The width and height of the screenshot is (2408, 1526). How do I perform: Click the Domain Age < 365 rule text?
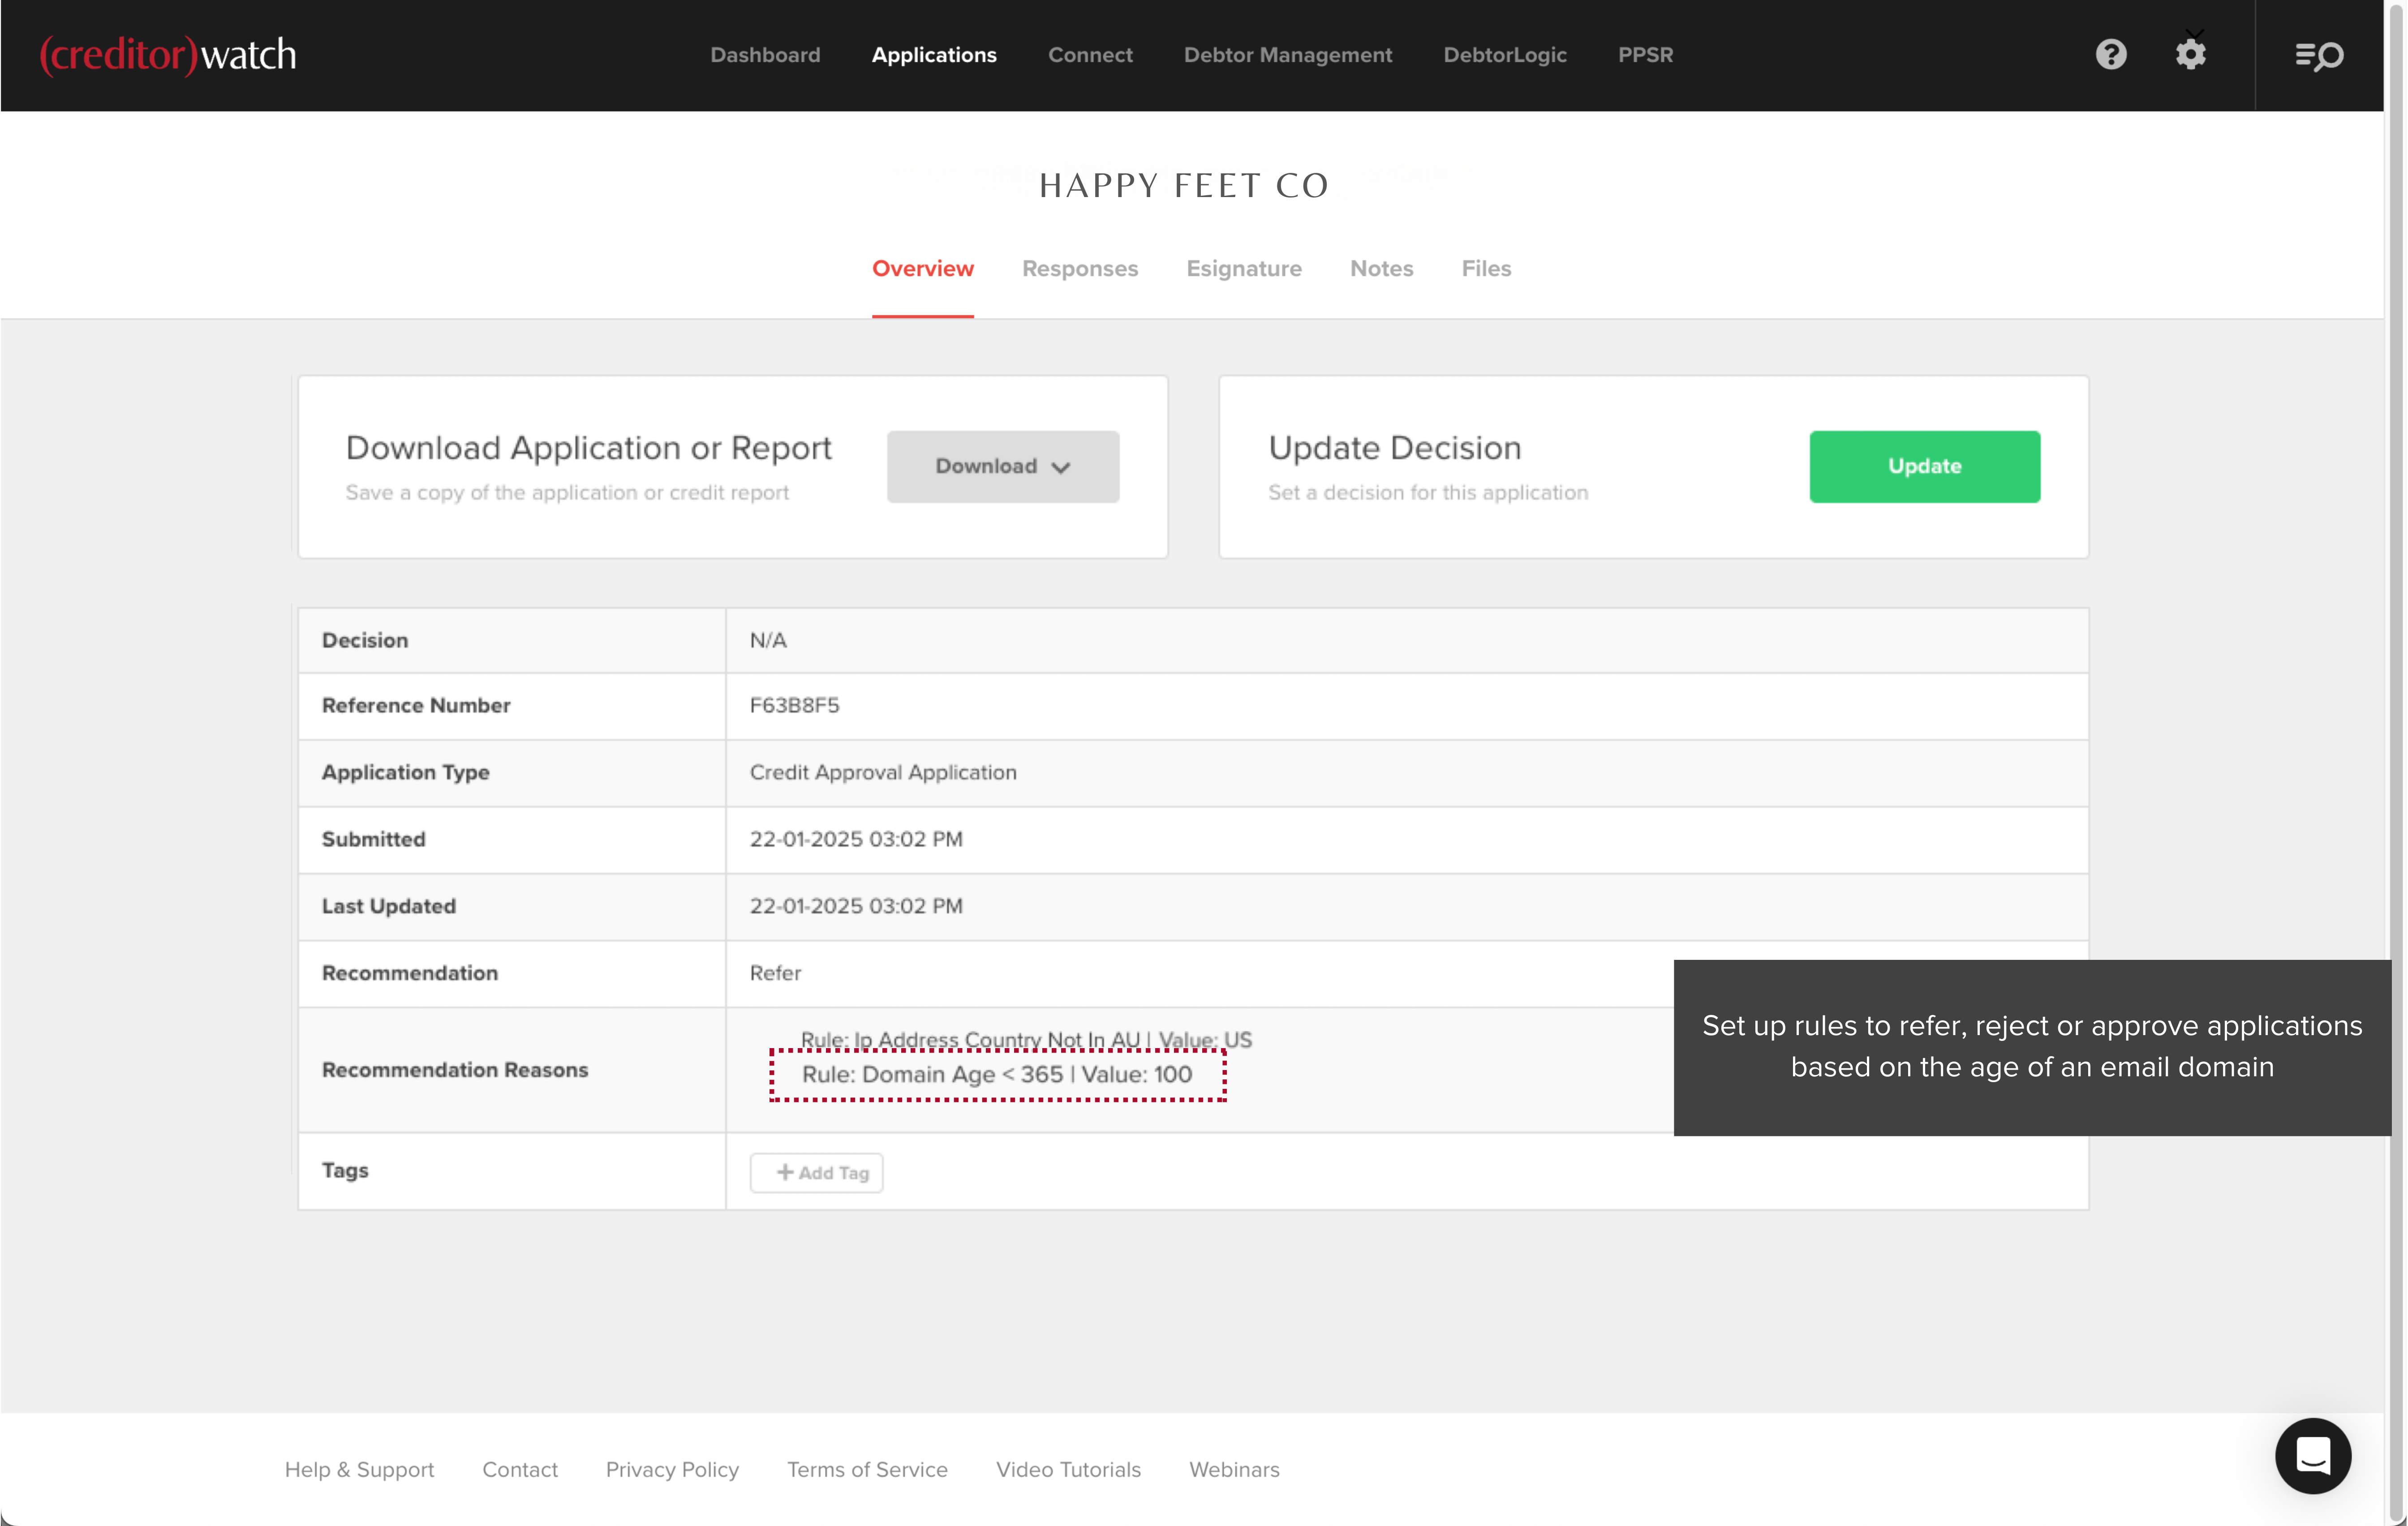tap(997, 1075)
